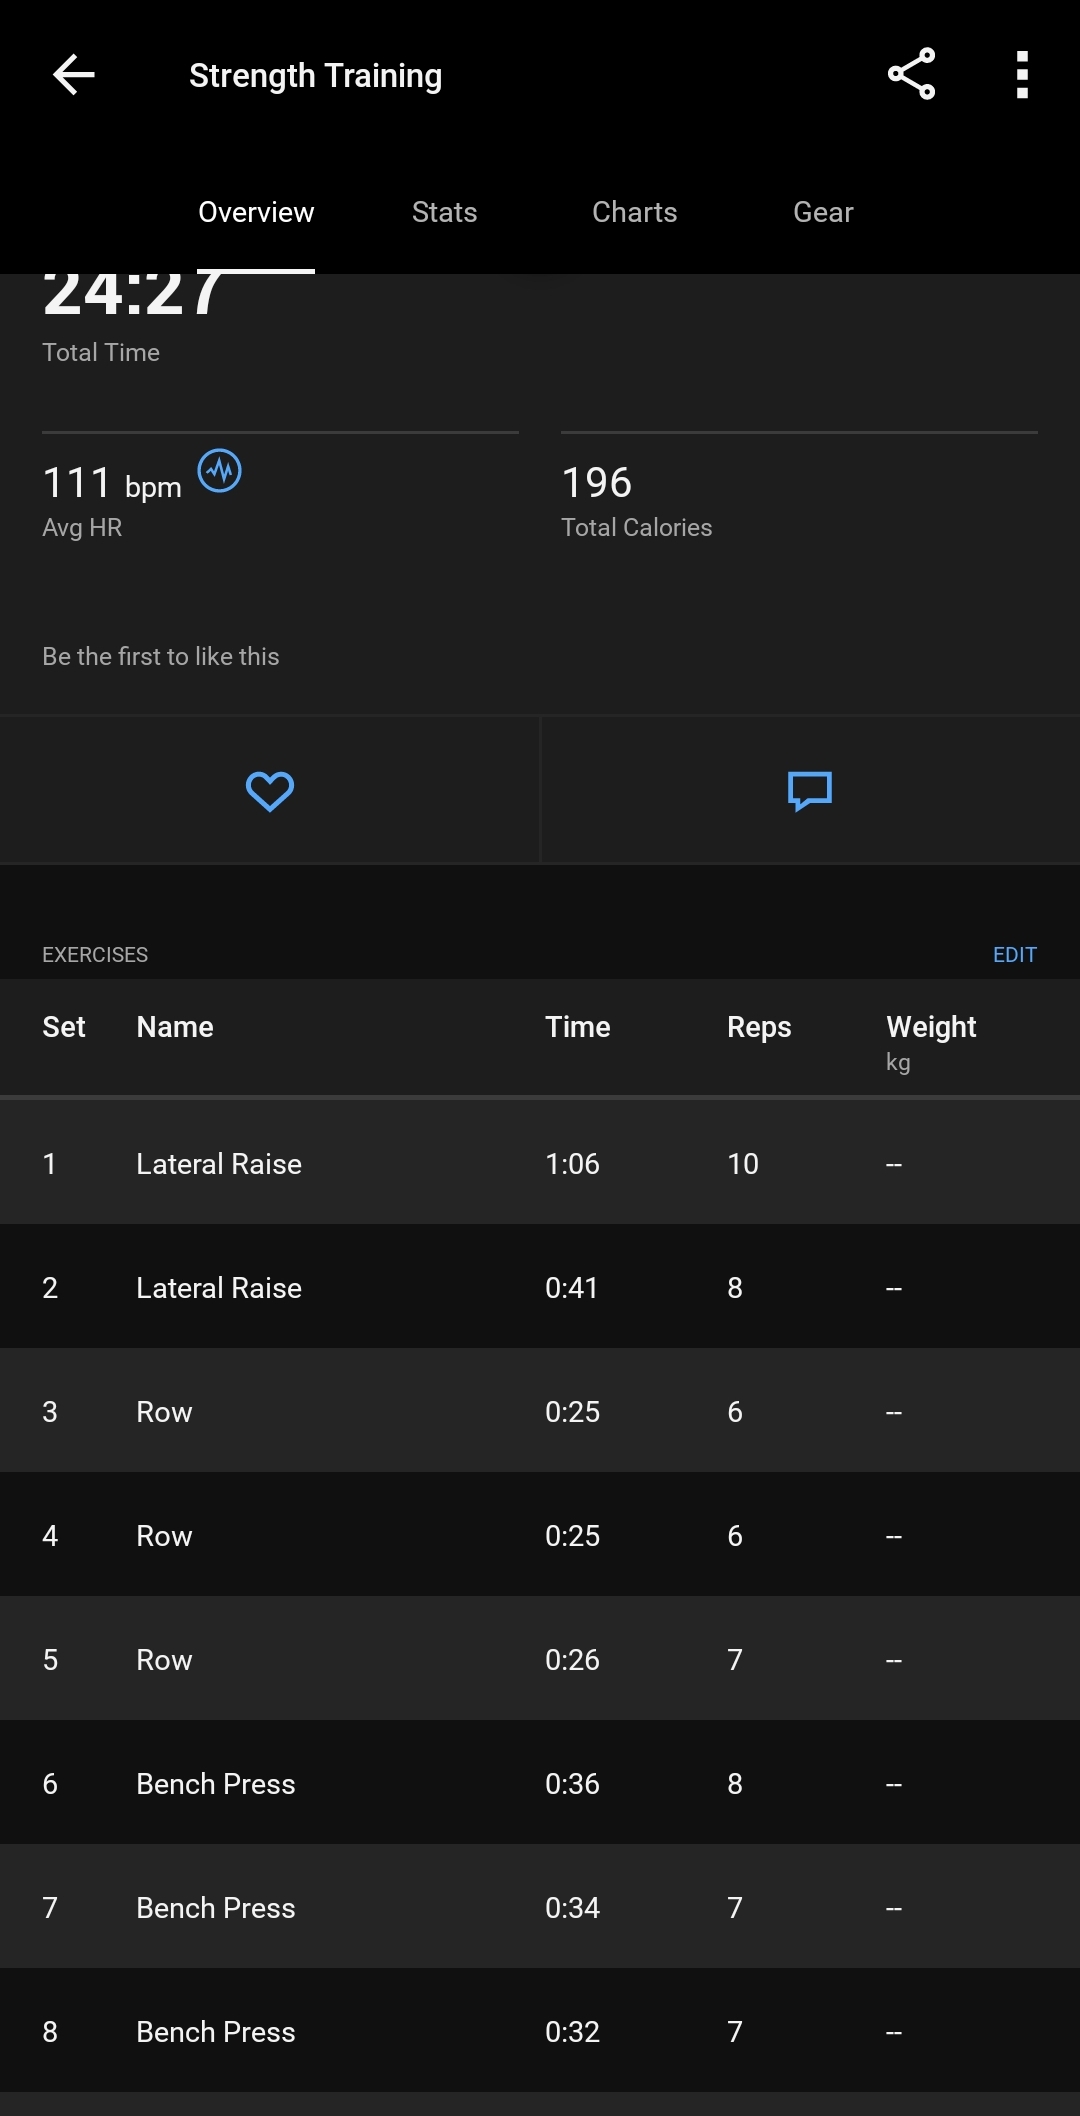Tap 'Be the first to like this'

click(x=161, y=656)
